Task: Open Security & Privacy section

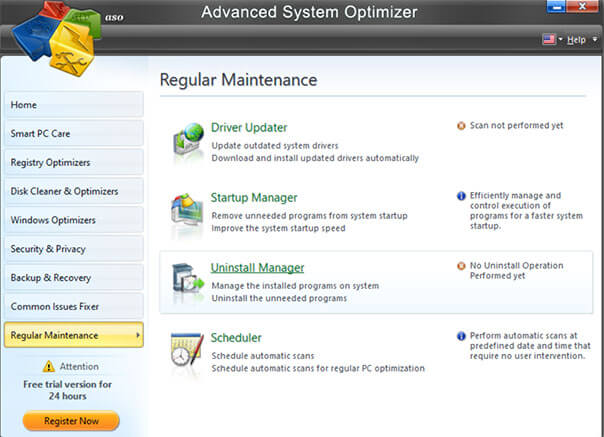Action: (x=74, y=249)
